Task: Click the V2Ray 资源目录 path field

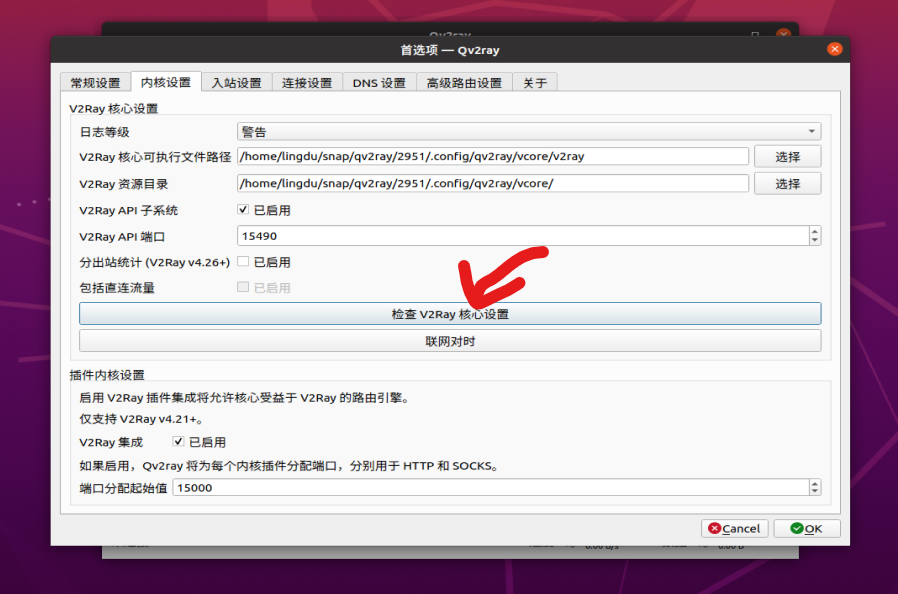Action: 493,183
